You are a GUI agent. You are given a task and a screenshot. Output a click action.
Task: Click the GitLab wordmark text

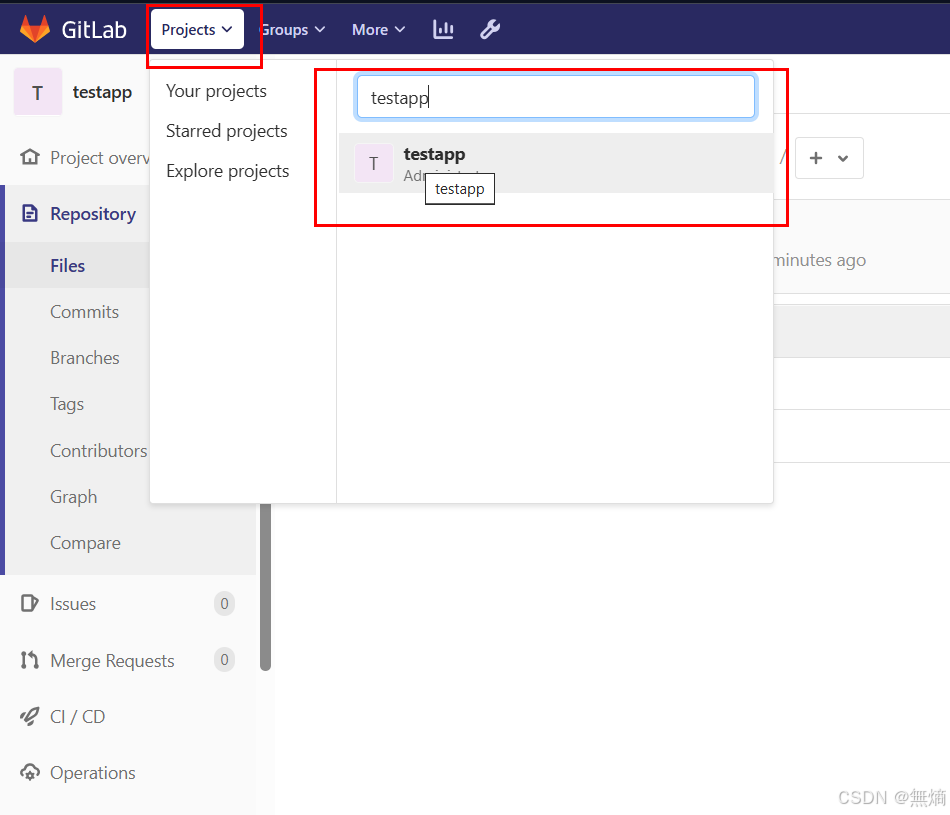(x=94, y=30)
